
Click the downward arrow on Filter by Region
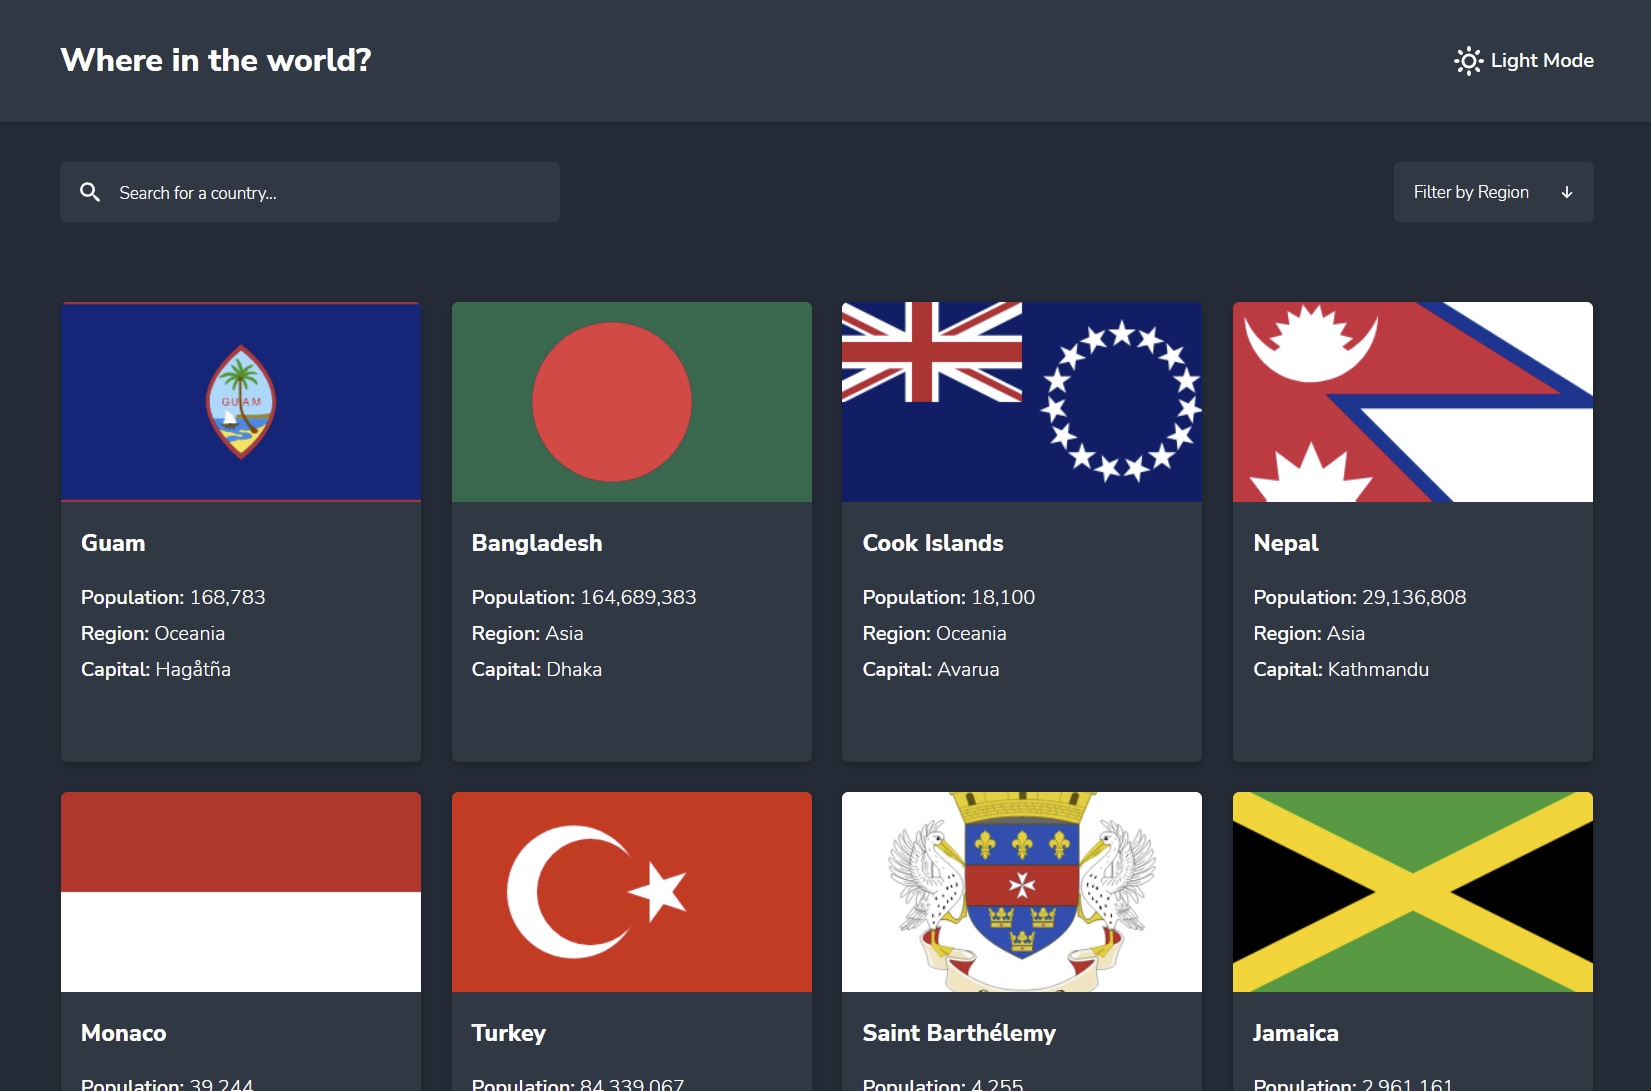pos(1566,192)
